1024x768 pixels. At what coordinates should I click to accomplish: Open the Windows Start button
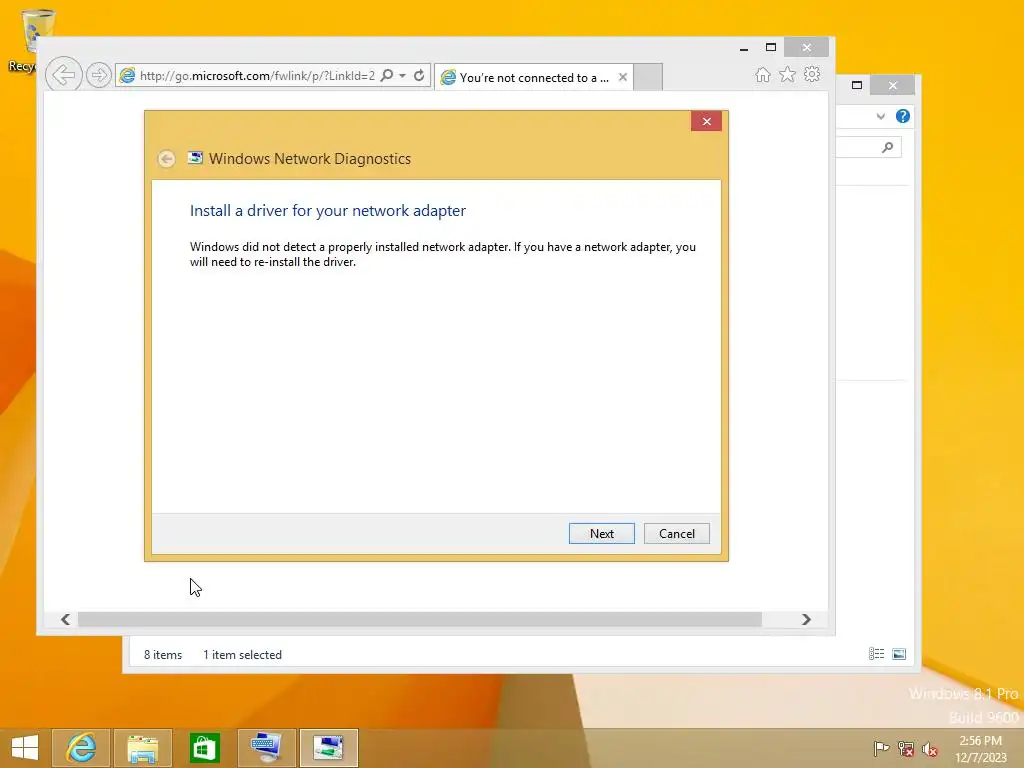(x=25, y=748)
